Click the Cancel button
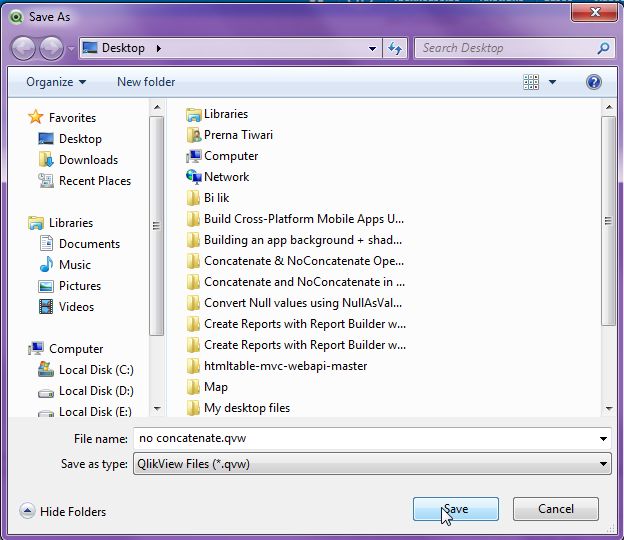Viewport: 624px width, 540px height. click(x=556, y=509)
